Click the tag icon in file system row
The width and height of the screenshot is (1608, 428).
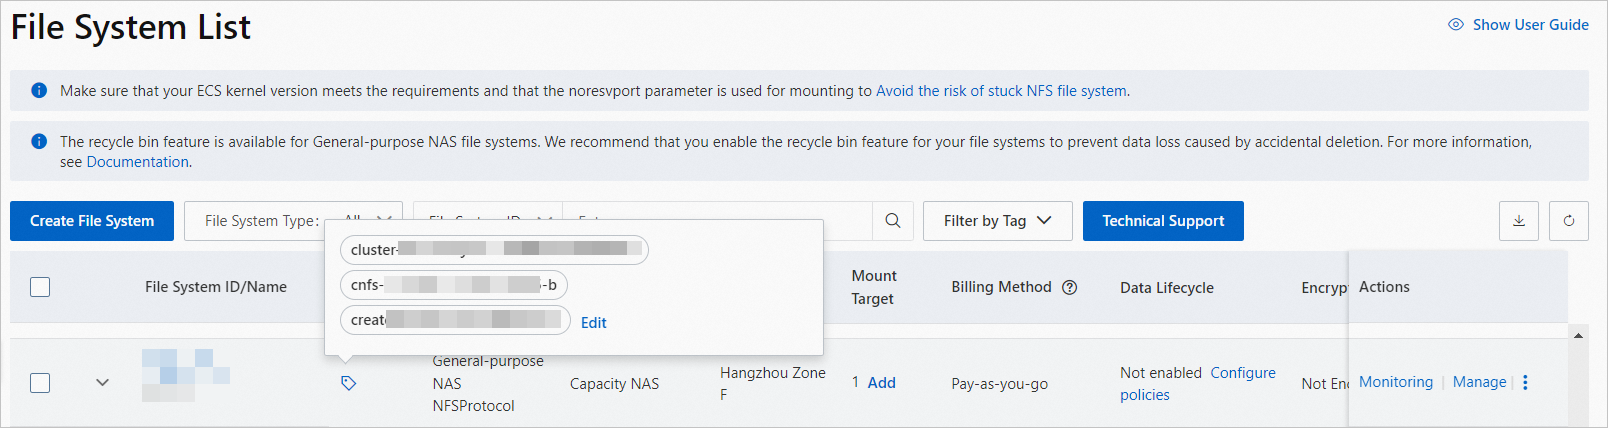click(348, 383)
